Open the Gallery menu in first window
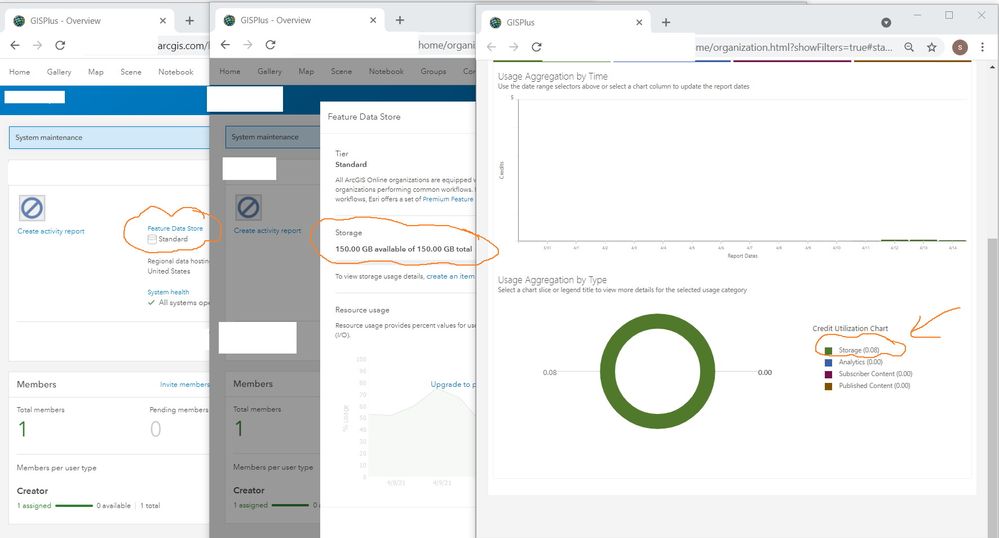Screen dimensions: 999x538 [x=59, y=72]
